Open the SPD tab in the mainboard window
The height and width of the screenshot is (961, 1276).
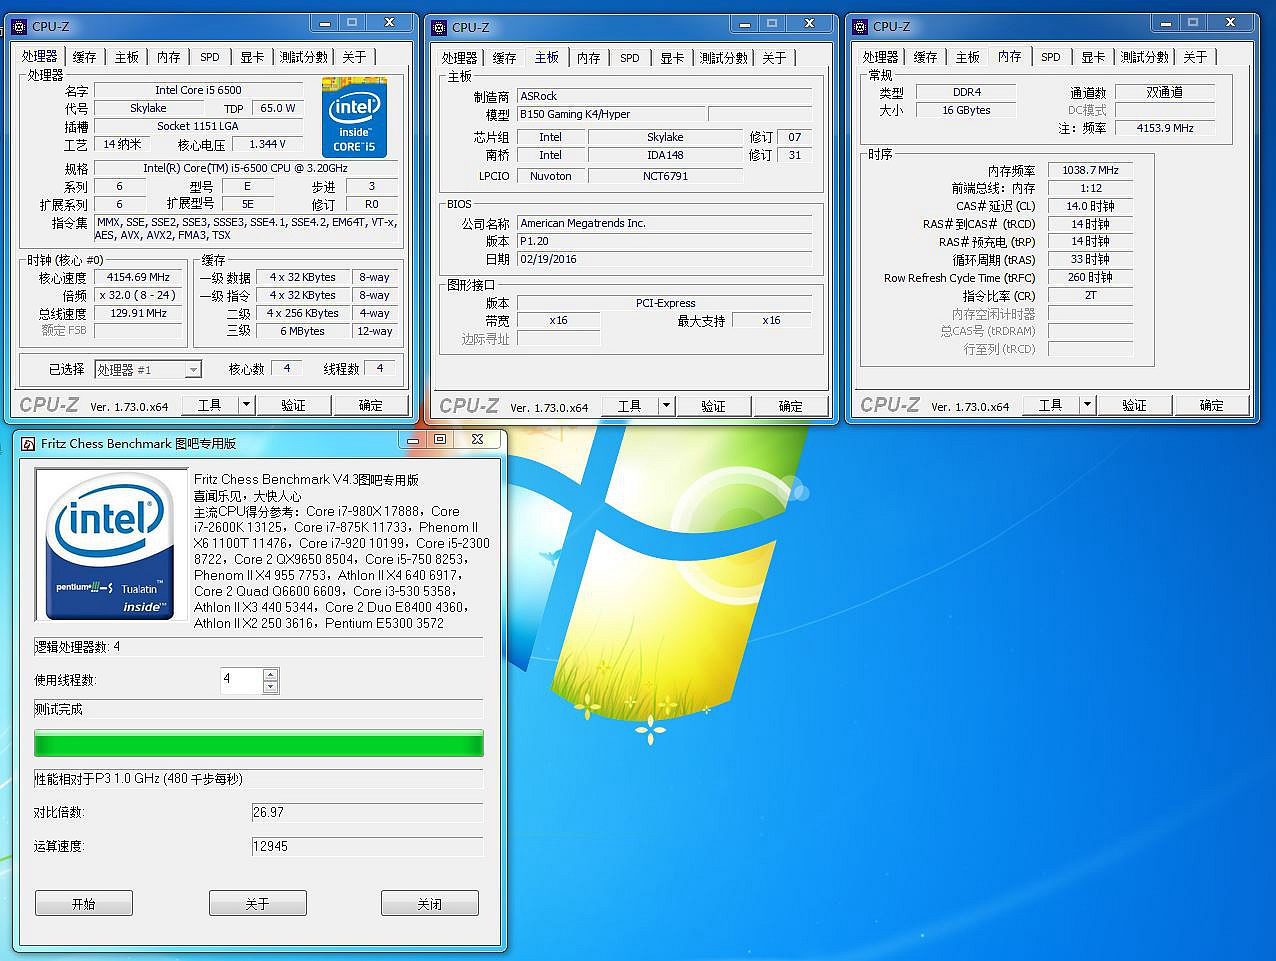629,58
